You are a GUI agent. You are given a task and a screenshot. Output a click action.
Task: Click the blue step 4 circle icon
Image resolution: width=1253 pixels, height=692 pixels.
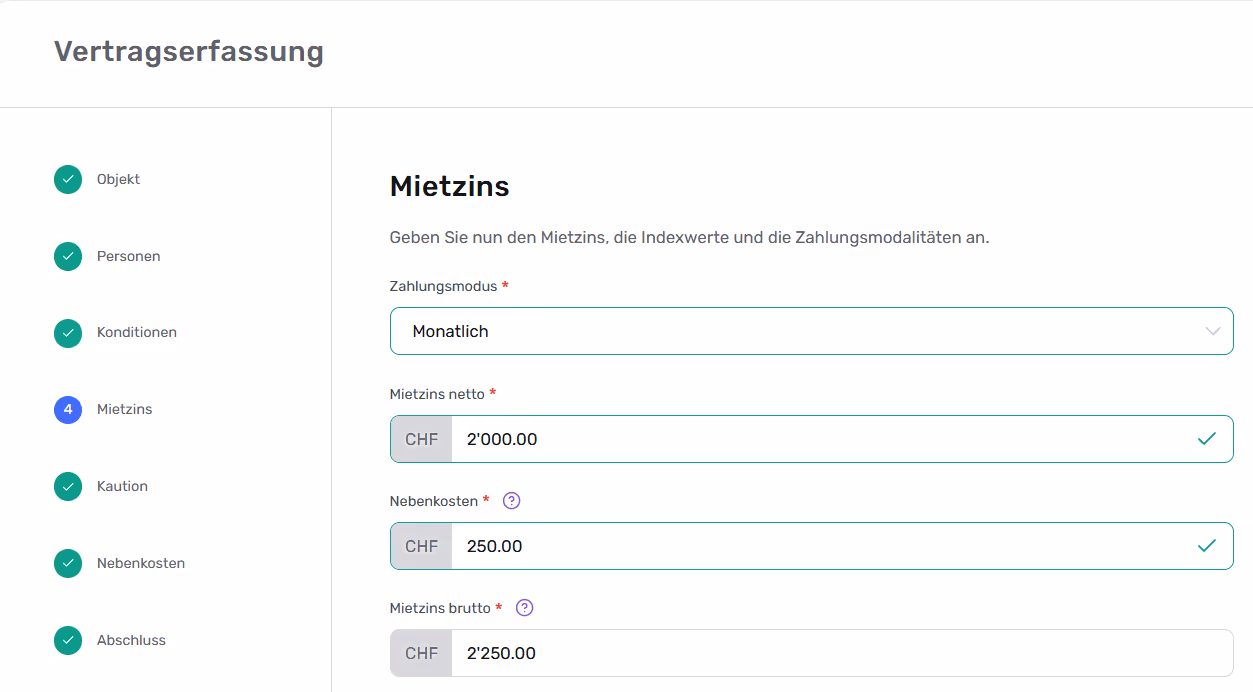coord(68,410)
